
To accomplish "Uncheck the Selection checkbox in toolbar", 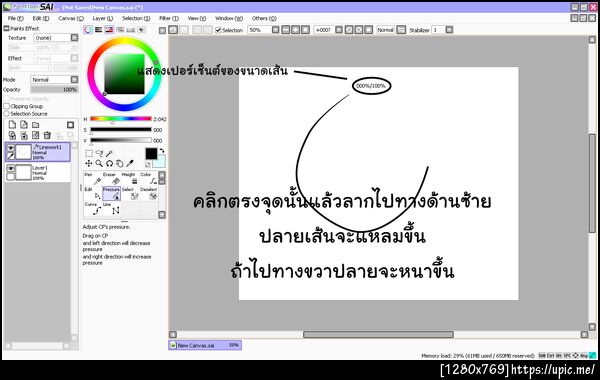I will (218, 30).
